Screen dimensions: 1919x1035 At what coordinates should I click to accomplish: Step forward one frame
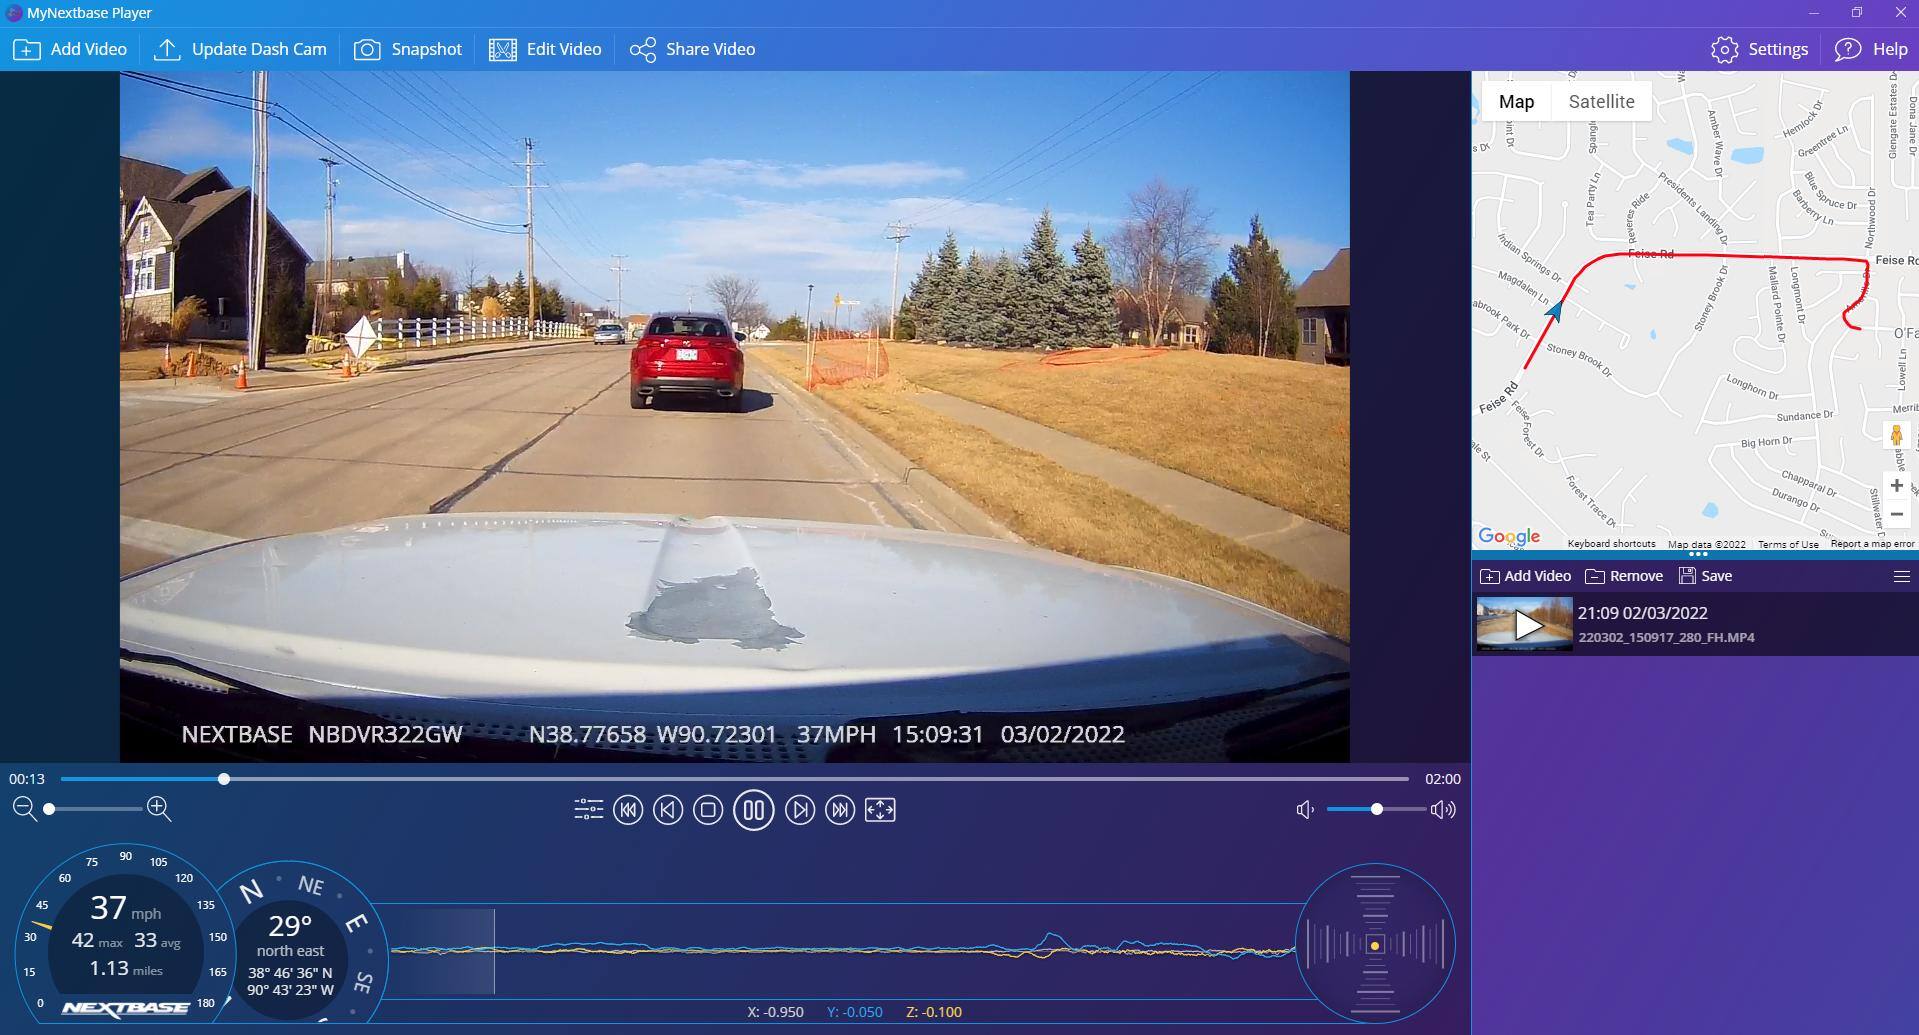click(799, 810)
